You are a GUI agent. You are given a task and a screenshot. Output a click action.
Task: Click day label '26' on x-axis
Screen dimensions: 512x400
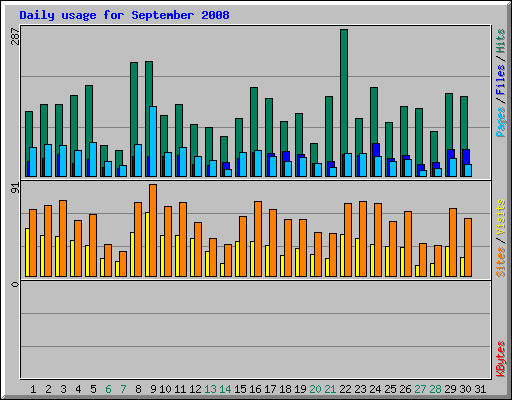[405, 389]
